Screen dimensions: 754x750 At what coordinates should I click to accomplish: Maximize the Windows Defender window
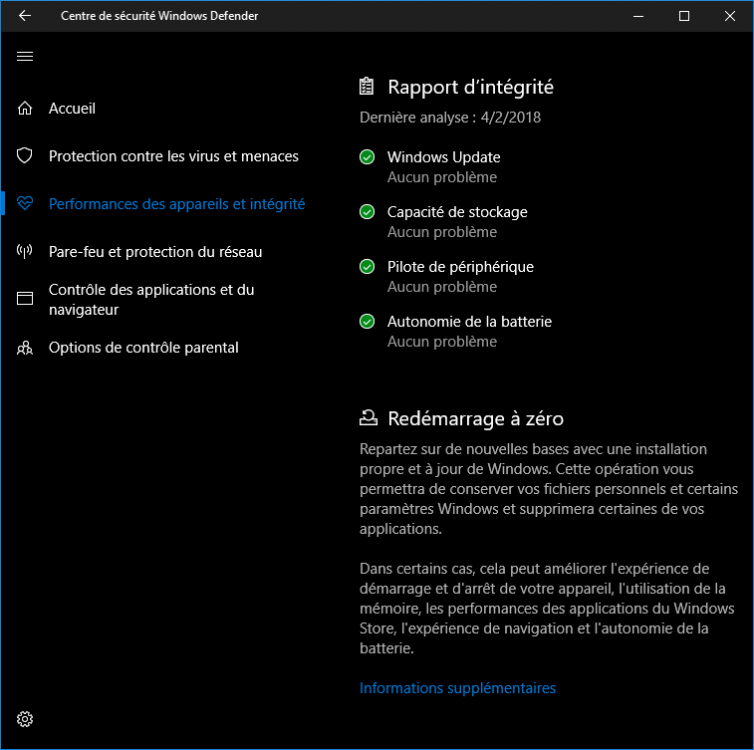[684, 16]
